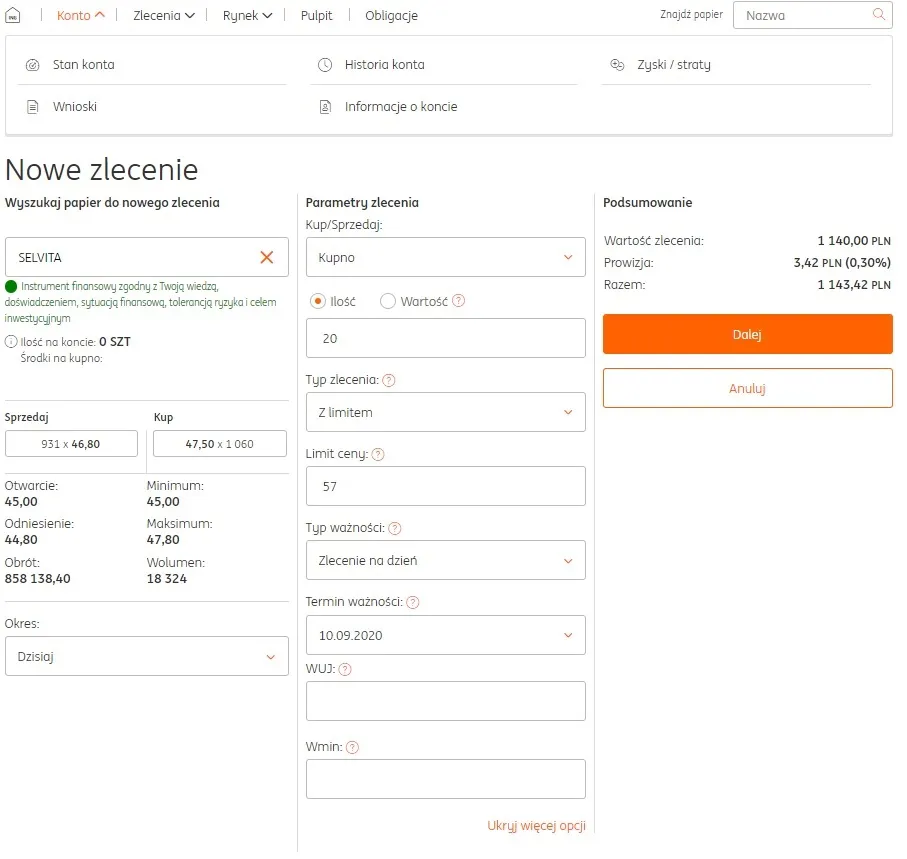The height and width of the screenshot is (859, 907).
Task: Show help for Typ ważności
Action: click(394, 528)
